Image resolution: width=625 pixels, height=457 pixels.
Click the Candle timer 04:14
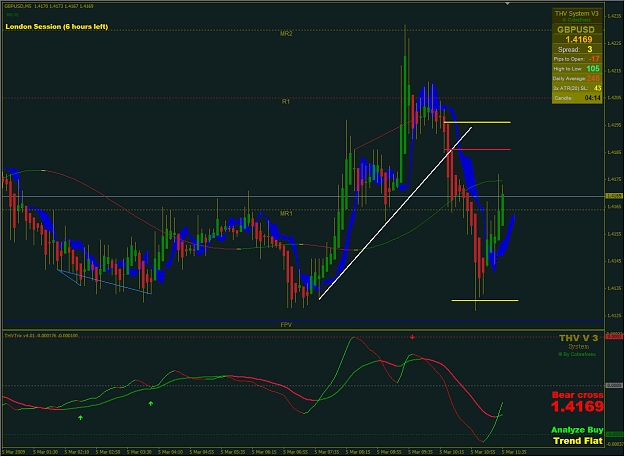point(593,98)
